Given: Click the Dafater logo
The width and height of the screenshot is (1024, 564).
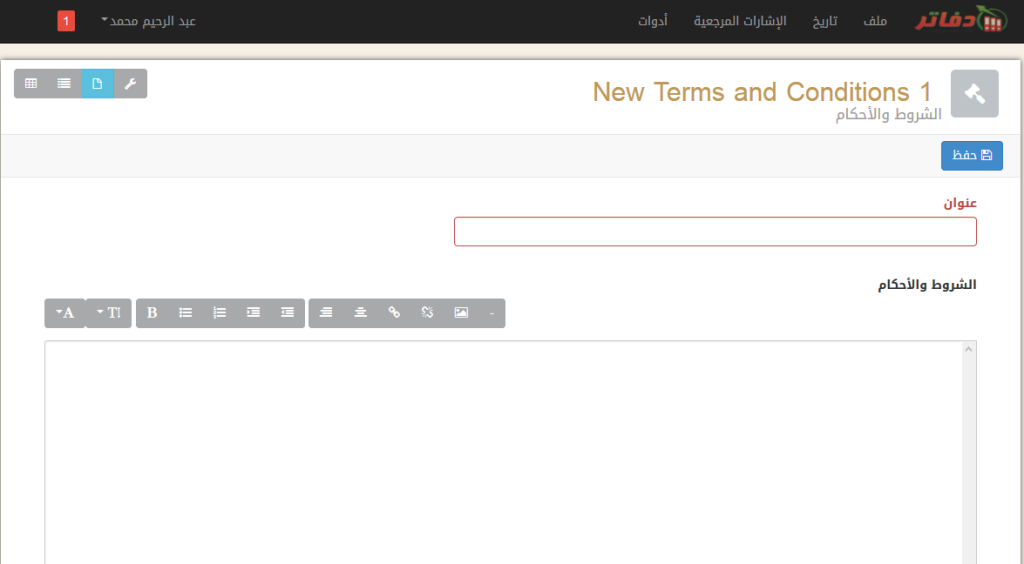Looking at the screenshot, I should [x=961, y=19].
